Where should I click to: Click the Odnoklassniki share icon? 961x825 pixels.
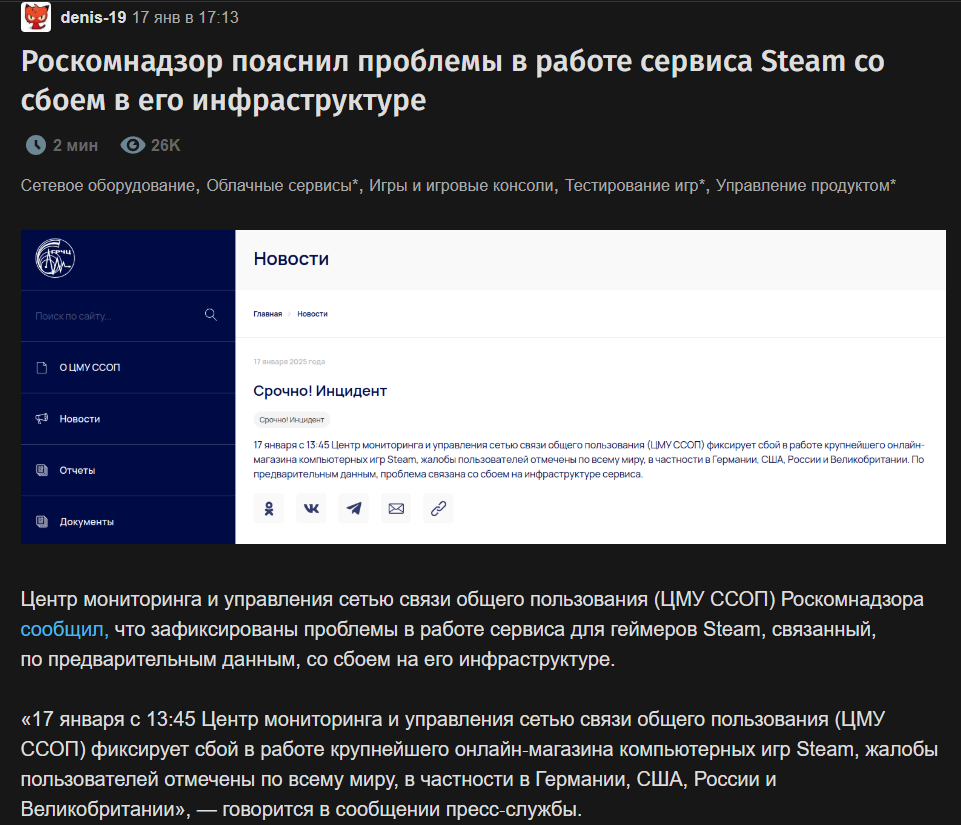[268, 508]
